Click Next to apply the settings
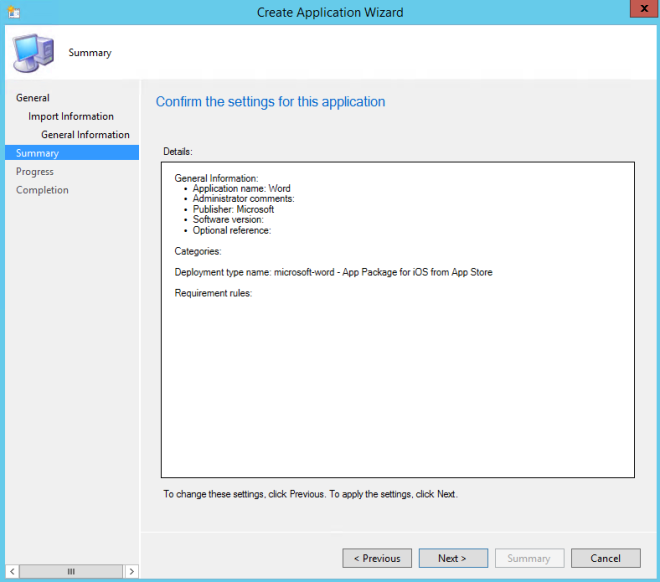This screenshot has height=582, width=660. (454, 558)
